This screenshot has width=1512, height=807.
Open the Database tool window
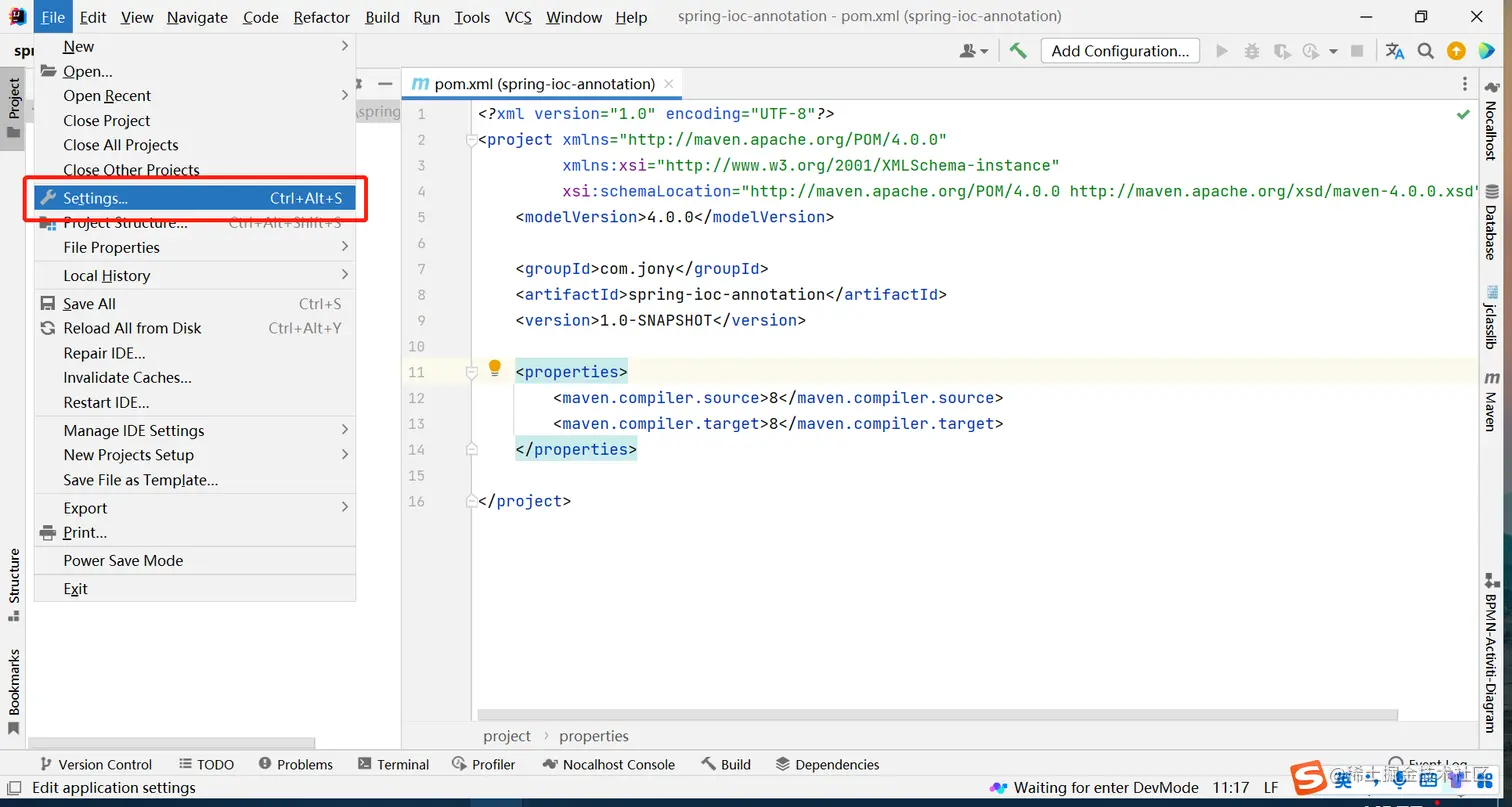pyautogui.click(x=1491, y=222)
